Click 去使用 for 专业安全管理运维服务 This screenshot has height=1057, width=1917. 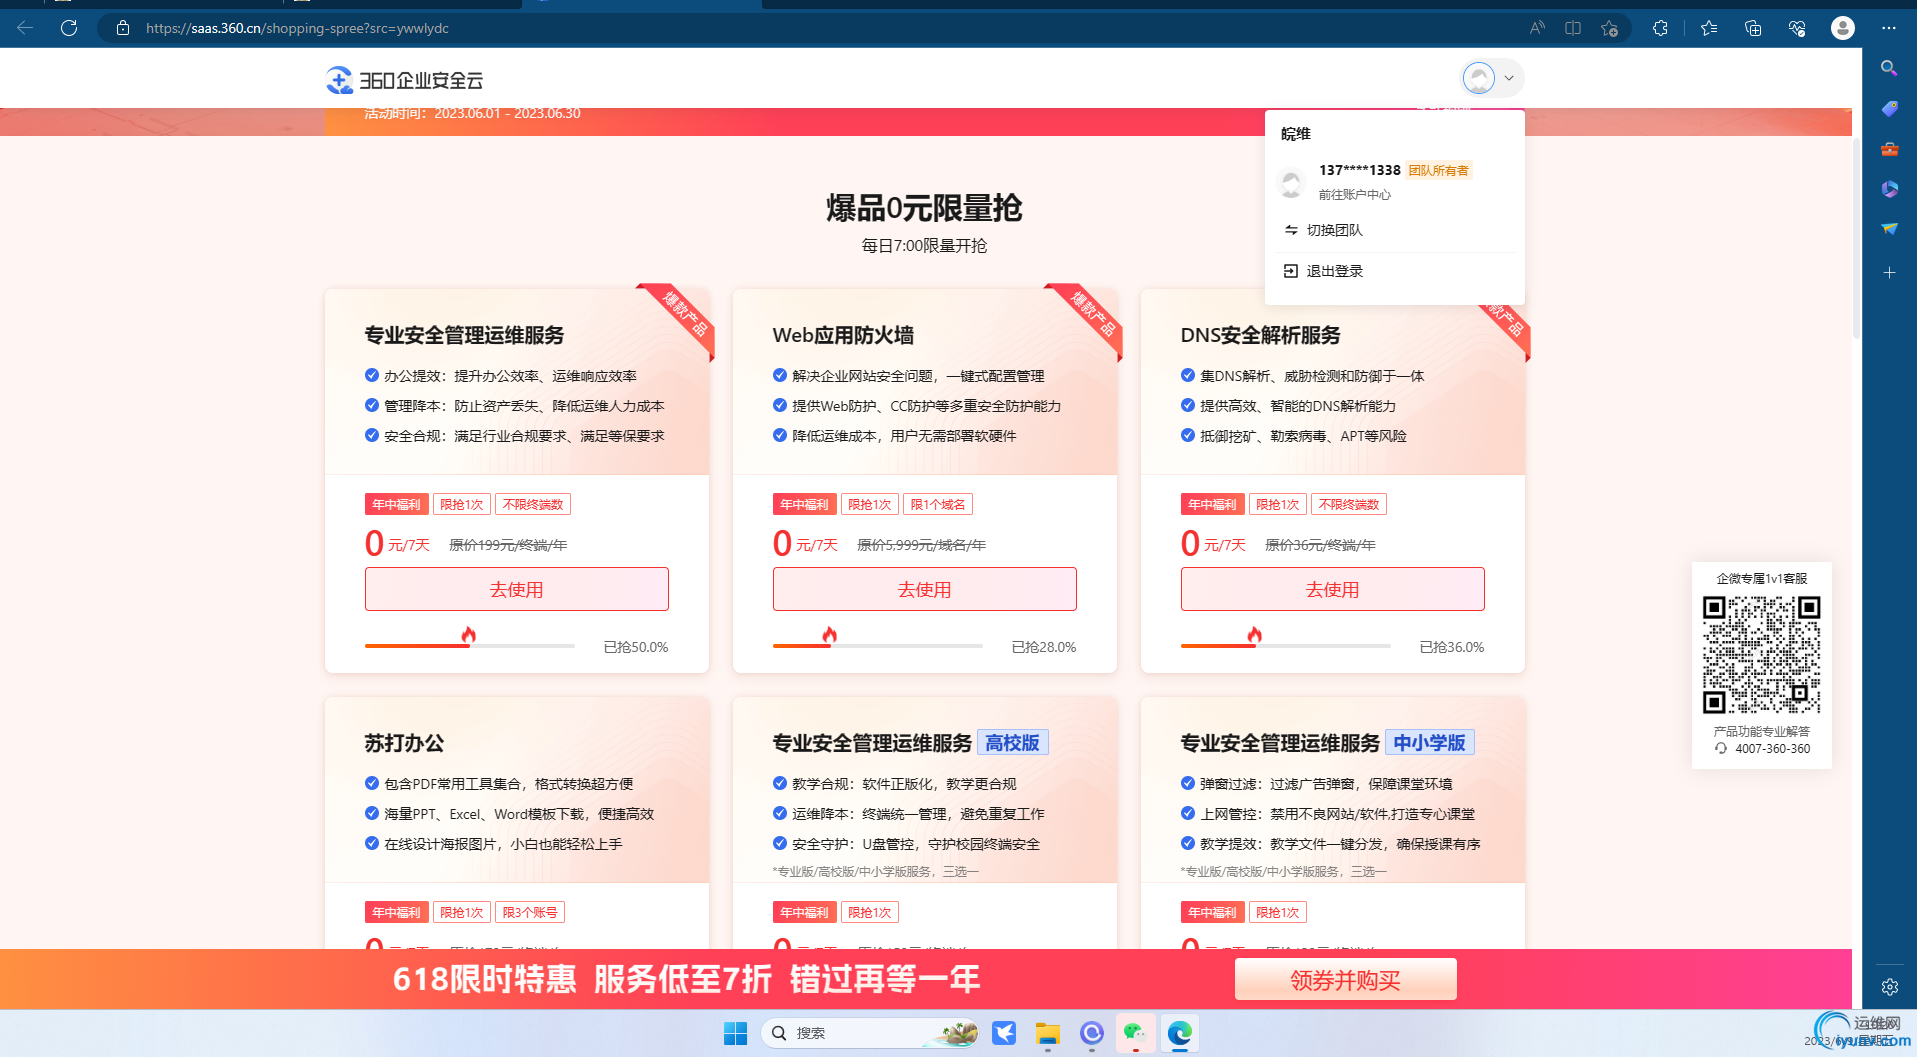517,589
